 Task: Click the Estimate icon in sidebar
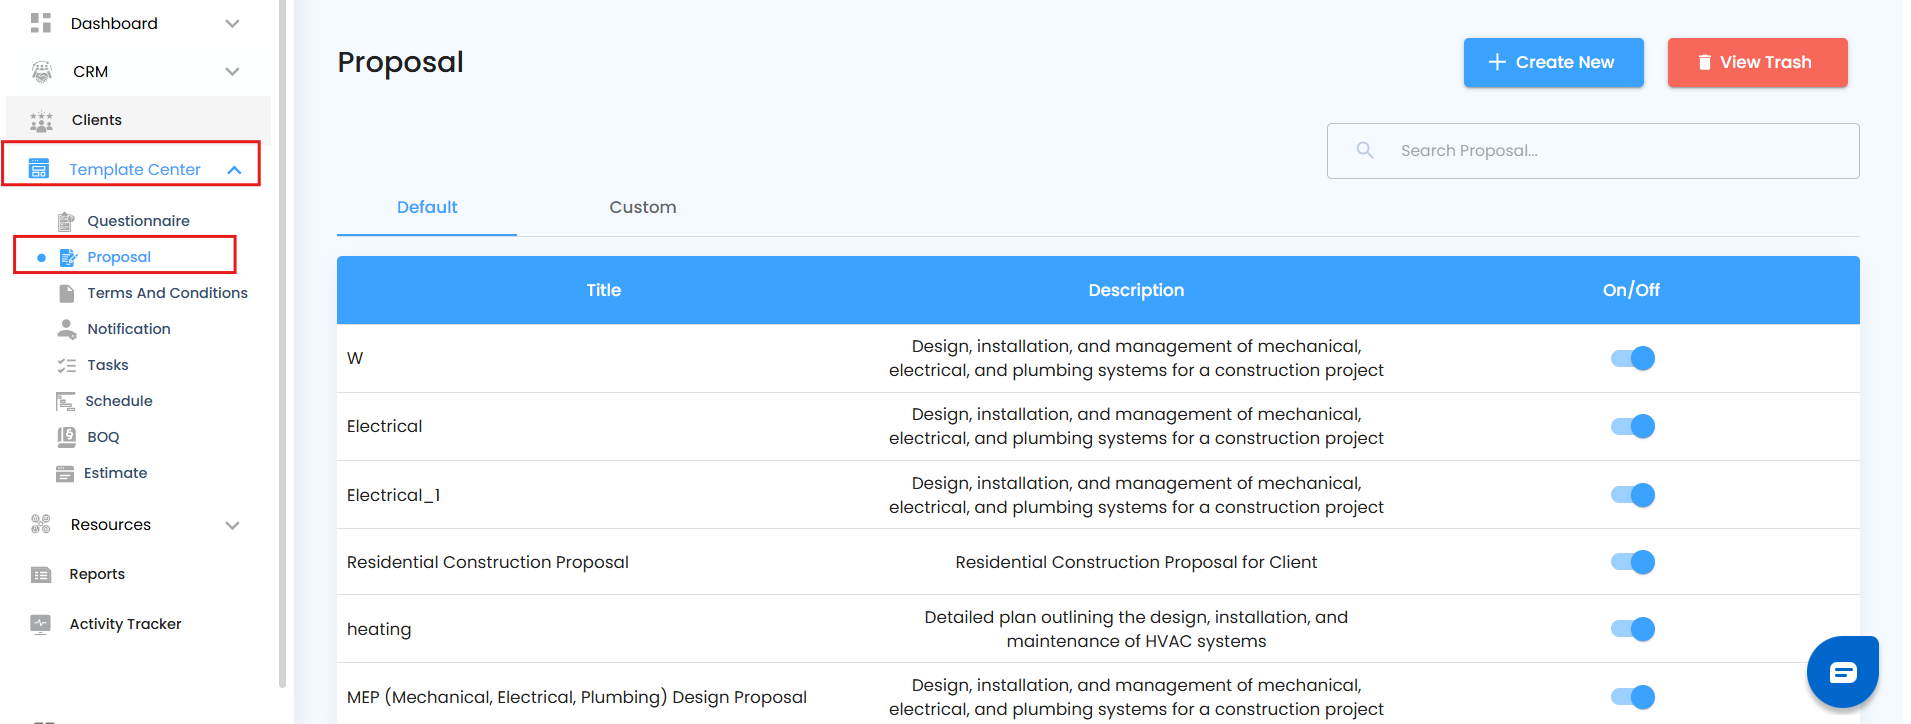(x=65, y=473)
